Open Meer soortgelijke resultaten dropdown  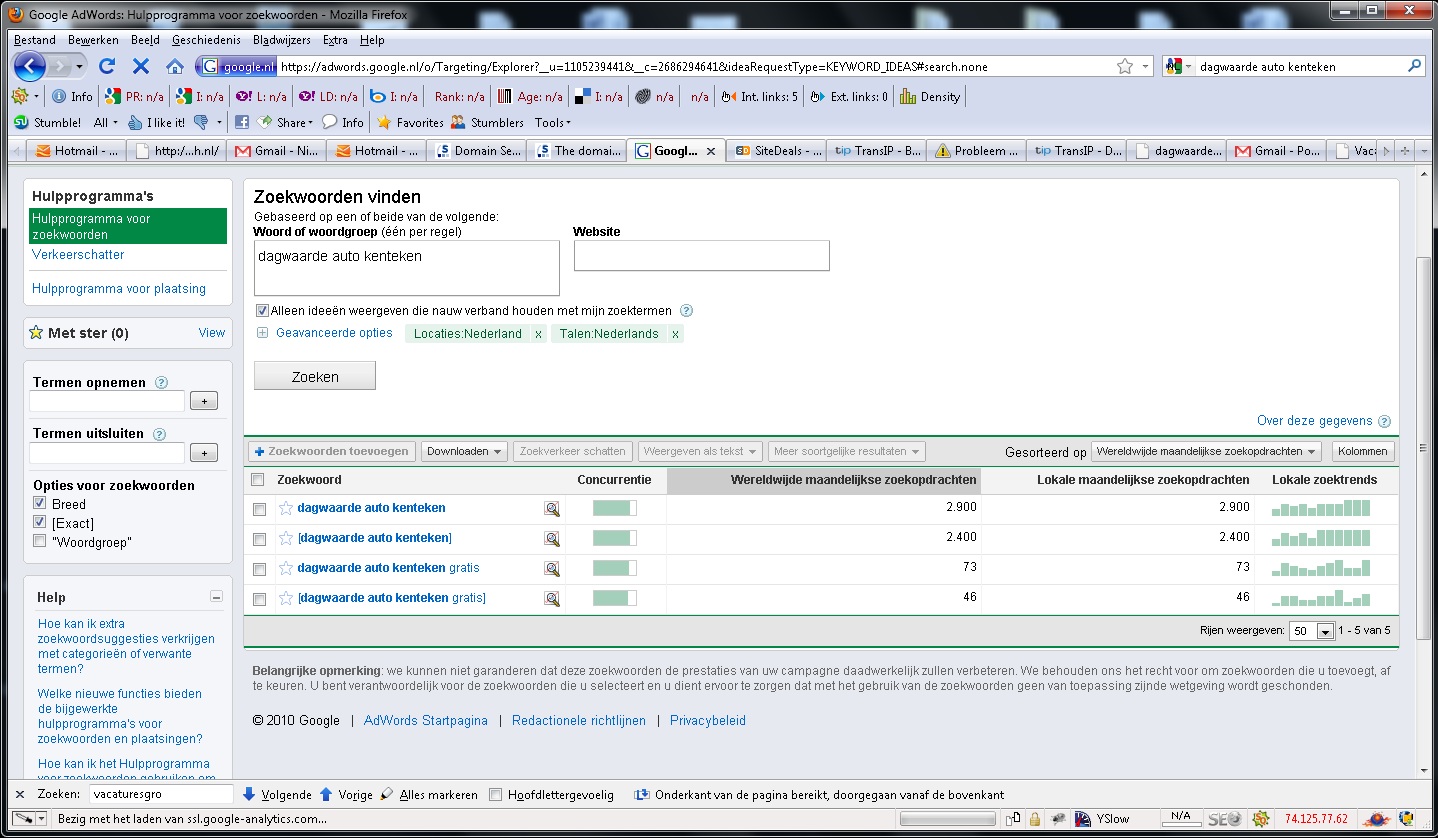click(846, 452)
